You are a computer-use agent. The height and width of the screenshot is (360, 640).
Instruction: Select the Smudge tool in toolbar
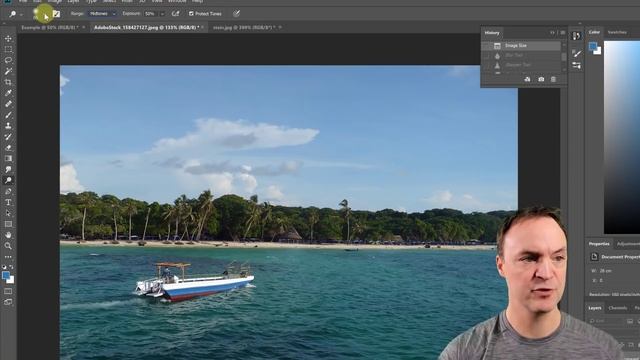[8, 169]
